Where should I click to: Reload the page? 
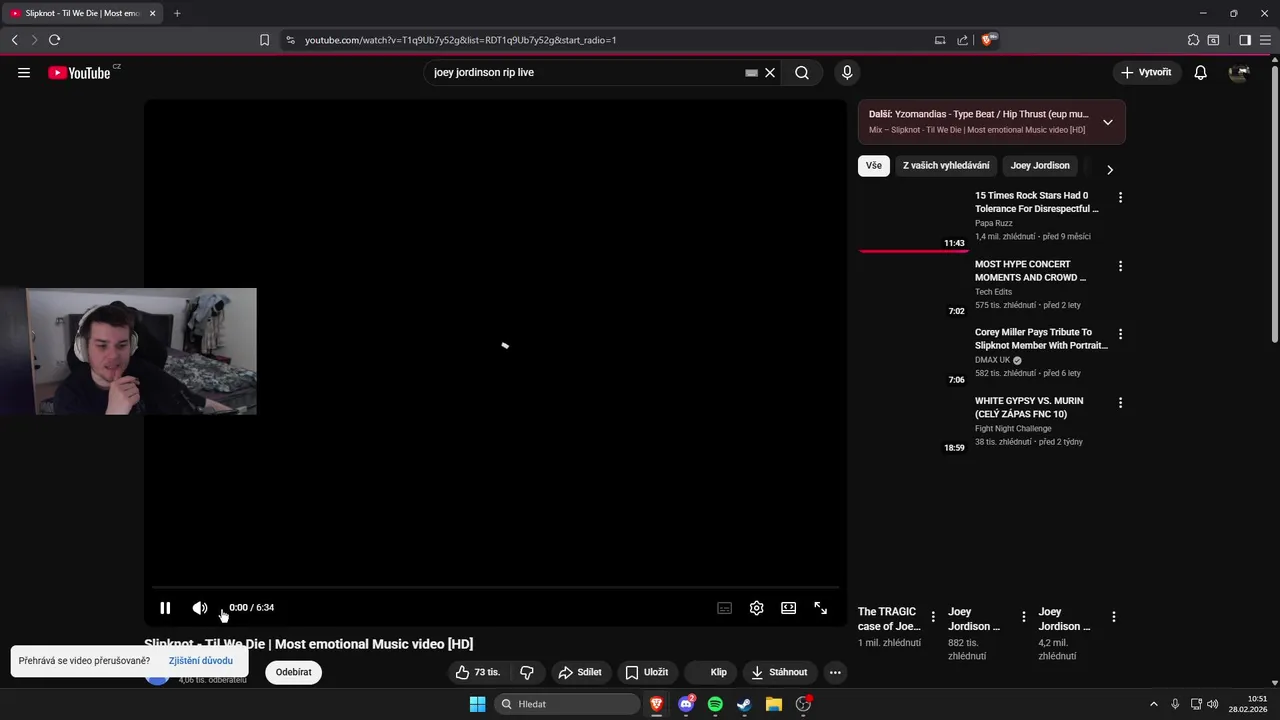pyautogui.click(x=54, y=40)
